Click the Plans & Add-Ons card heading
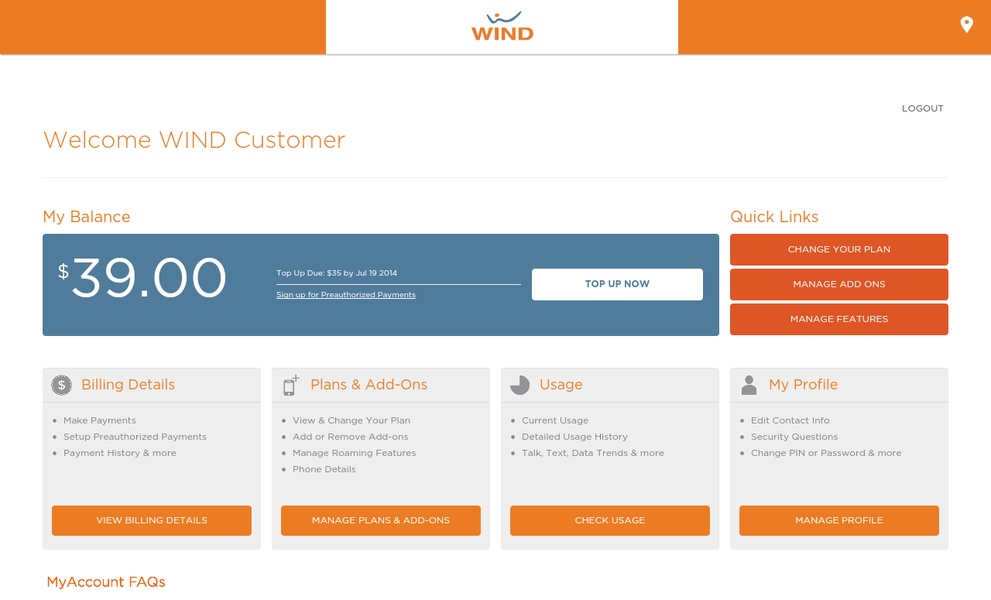The image size is (991, 600). click(x=369, y=384)
